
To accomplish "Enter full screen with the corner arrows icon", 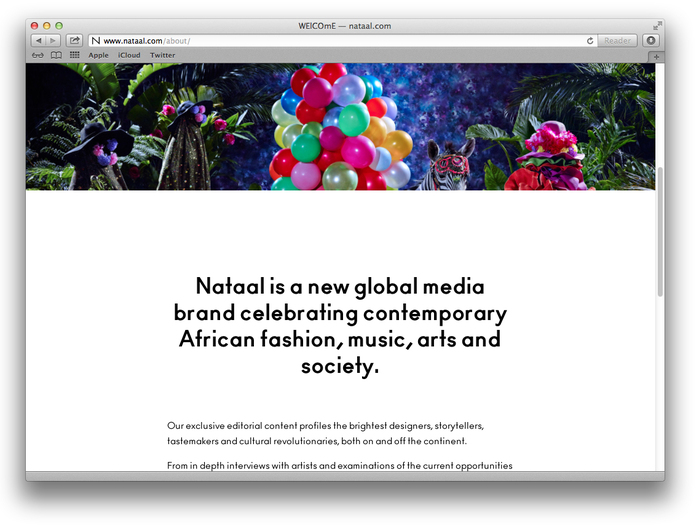I will (x=658, y=25).
